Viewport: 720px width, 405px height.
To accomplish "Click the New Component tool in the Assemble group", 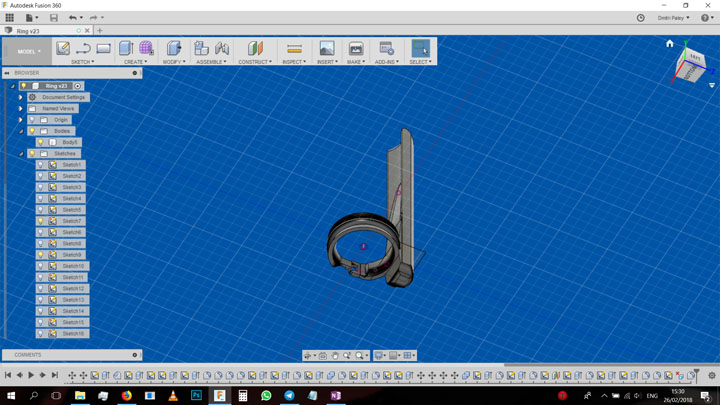I will click(201, 48).
